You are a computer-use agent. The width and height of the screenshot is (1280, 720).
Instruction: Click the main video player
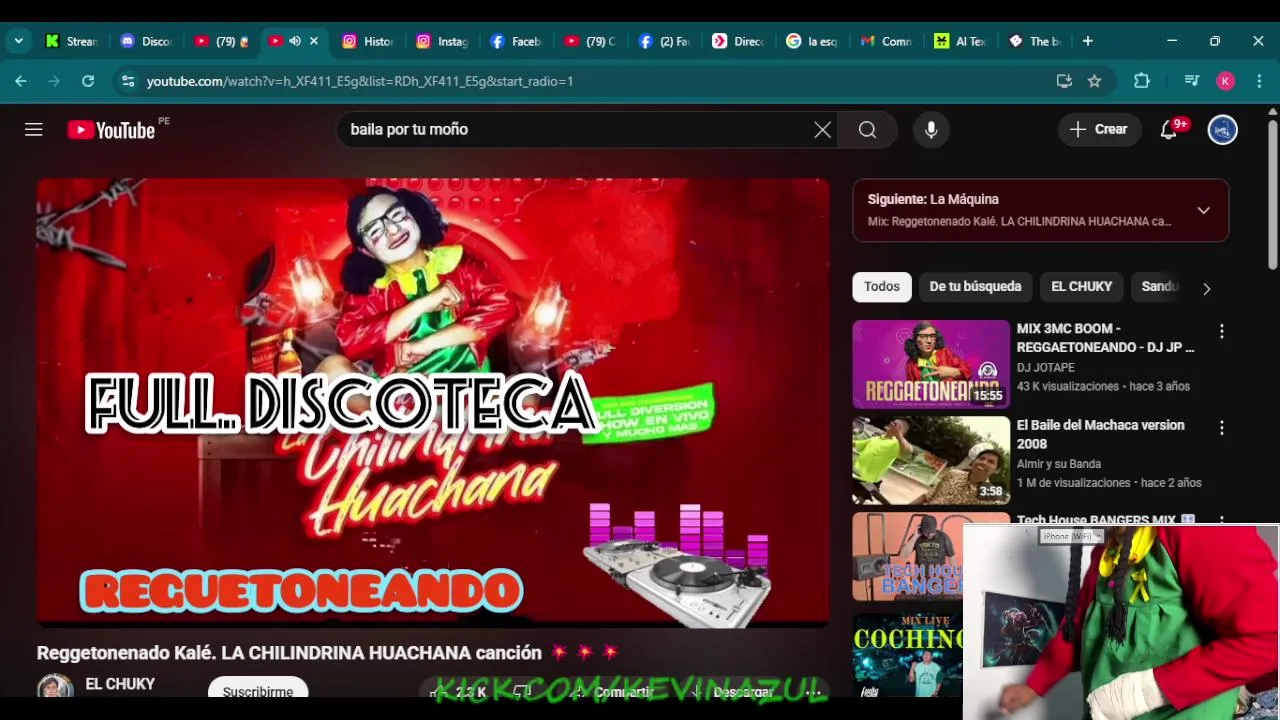(x=433, y=403)
